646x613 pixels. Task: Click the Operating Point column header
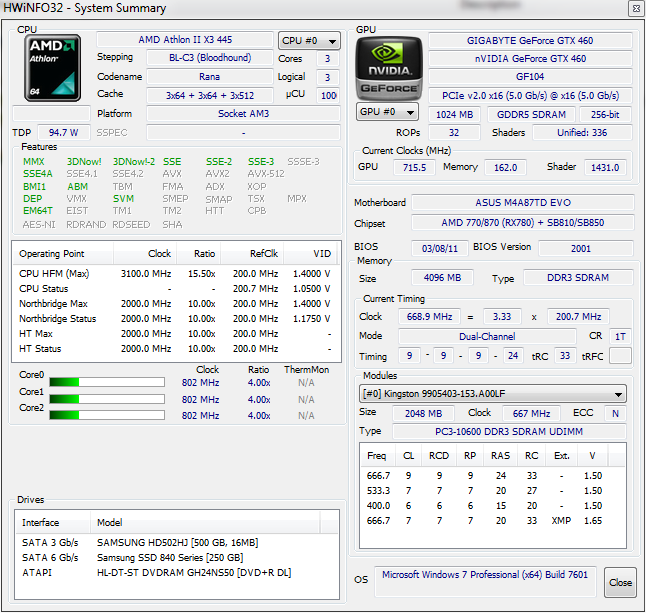coord(63,254)
